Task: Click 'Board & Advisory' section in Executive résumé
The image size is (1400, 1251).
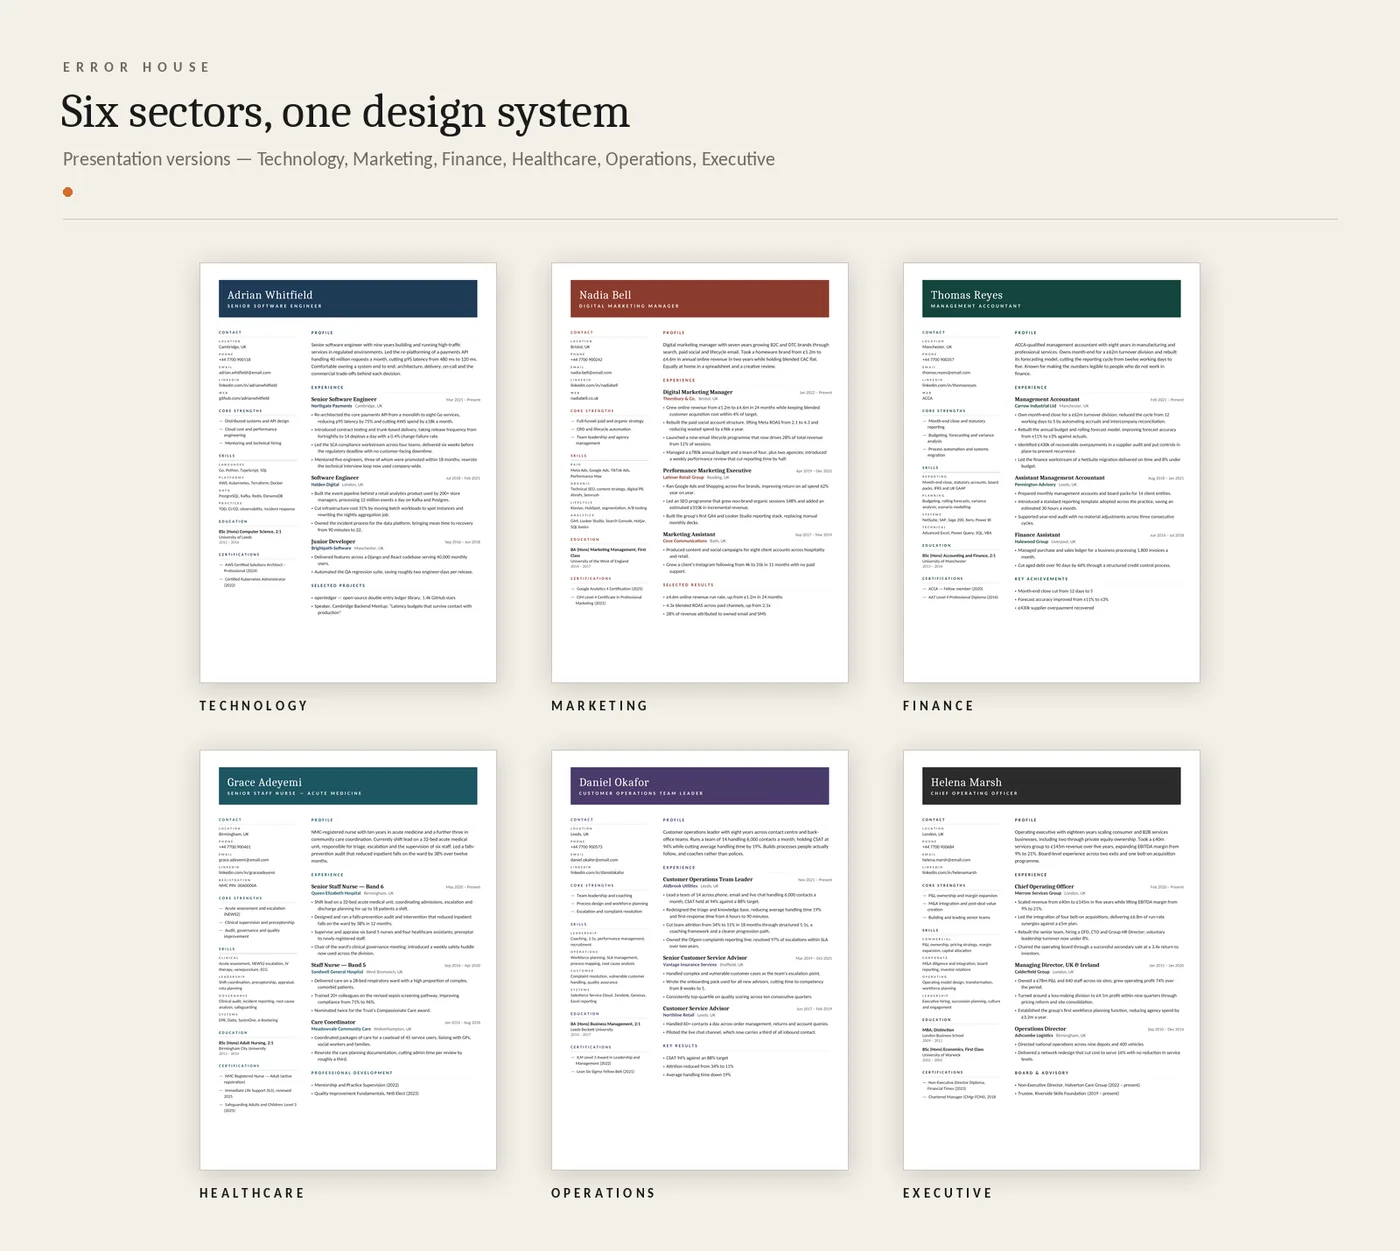Action: pyautogui.click(x=1041, y=1073)
